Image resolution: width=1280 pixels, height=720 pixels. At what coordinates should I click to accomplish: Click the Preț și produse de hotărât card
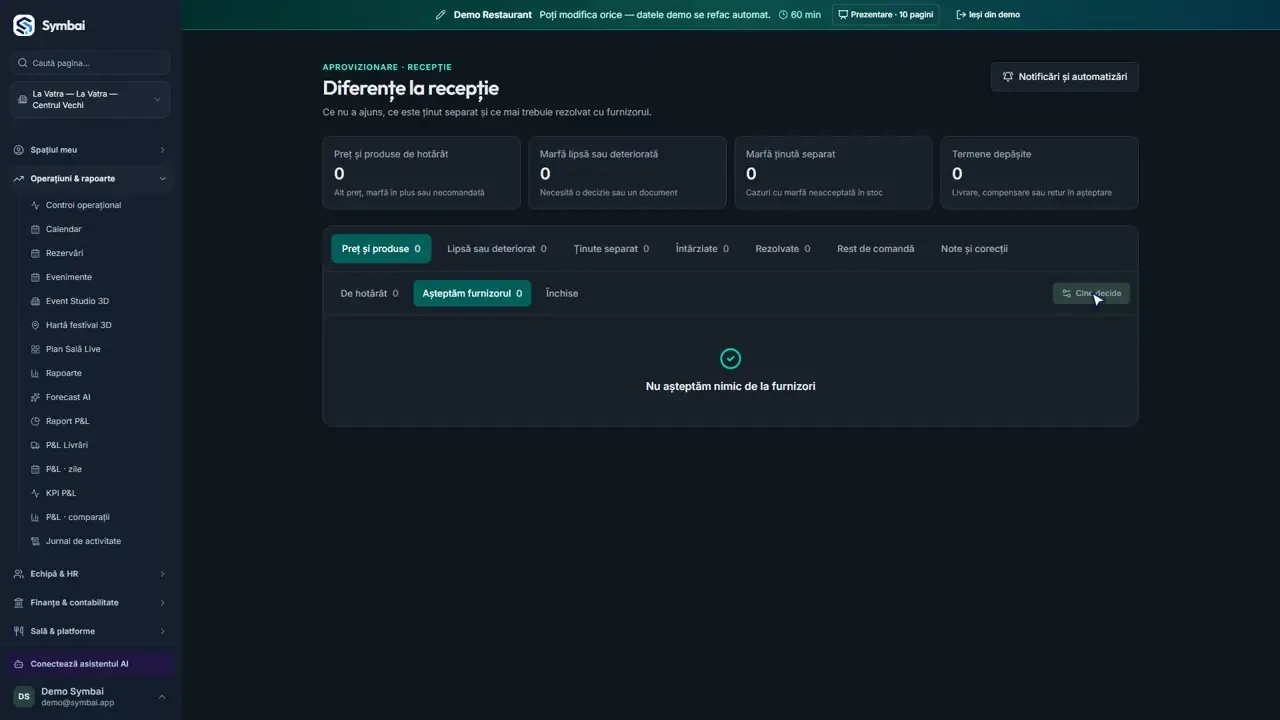pyautogui.click(x=421, y=173)
